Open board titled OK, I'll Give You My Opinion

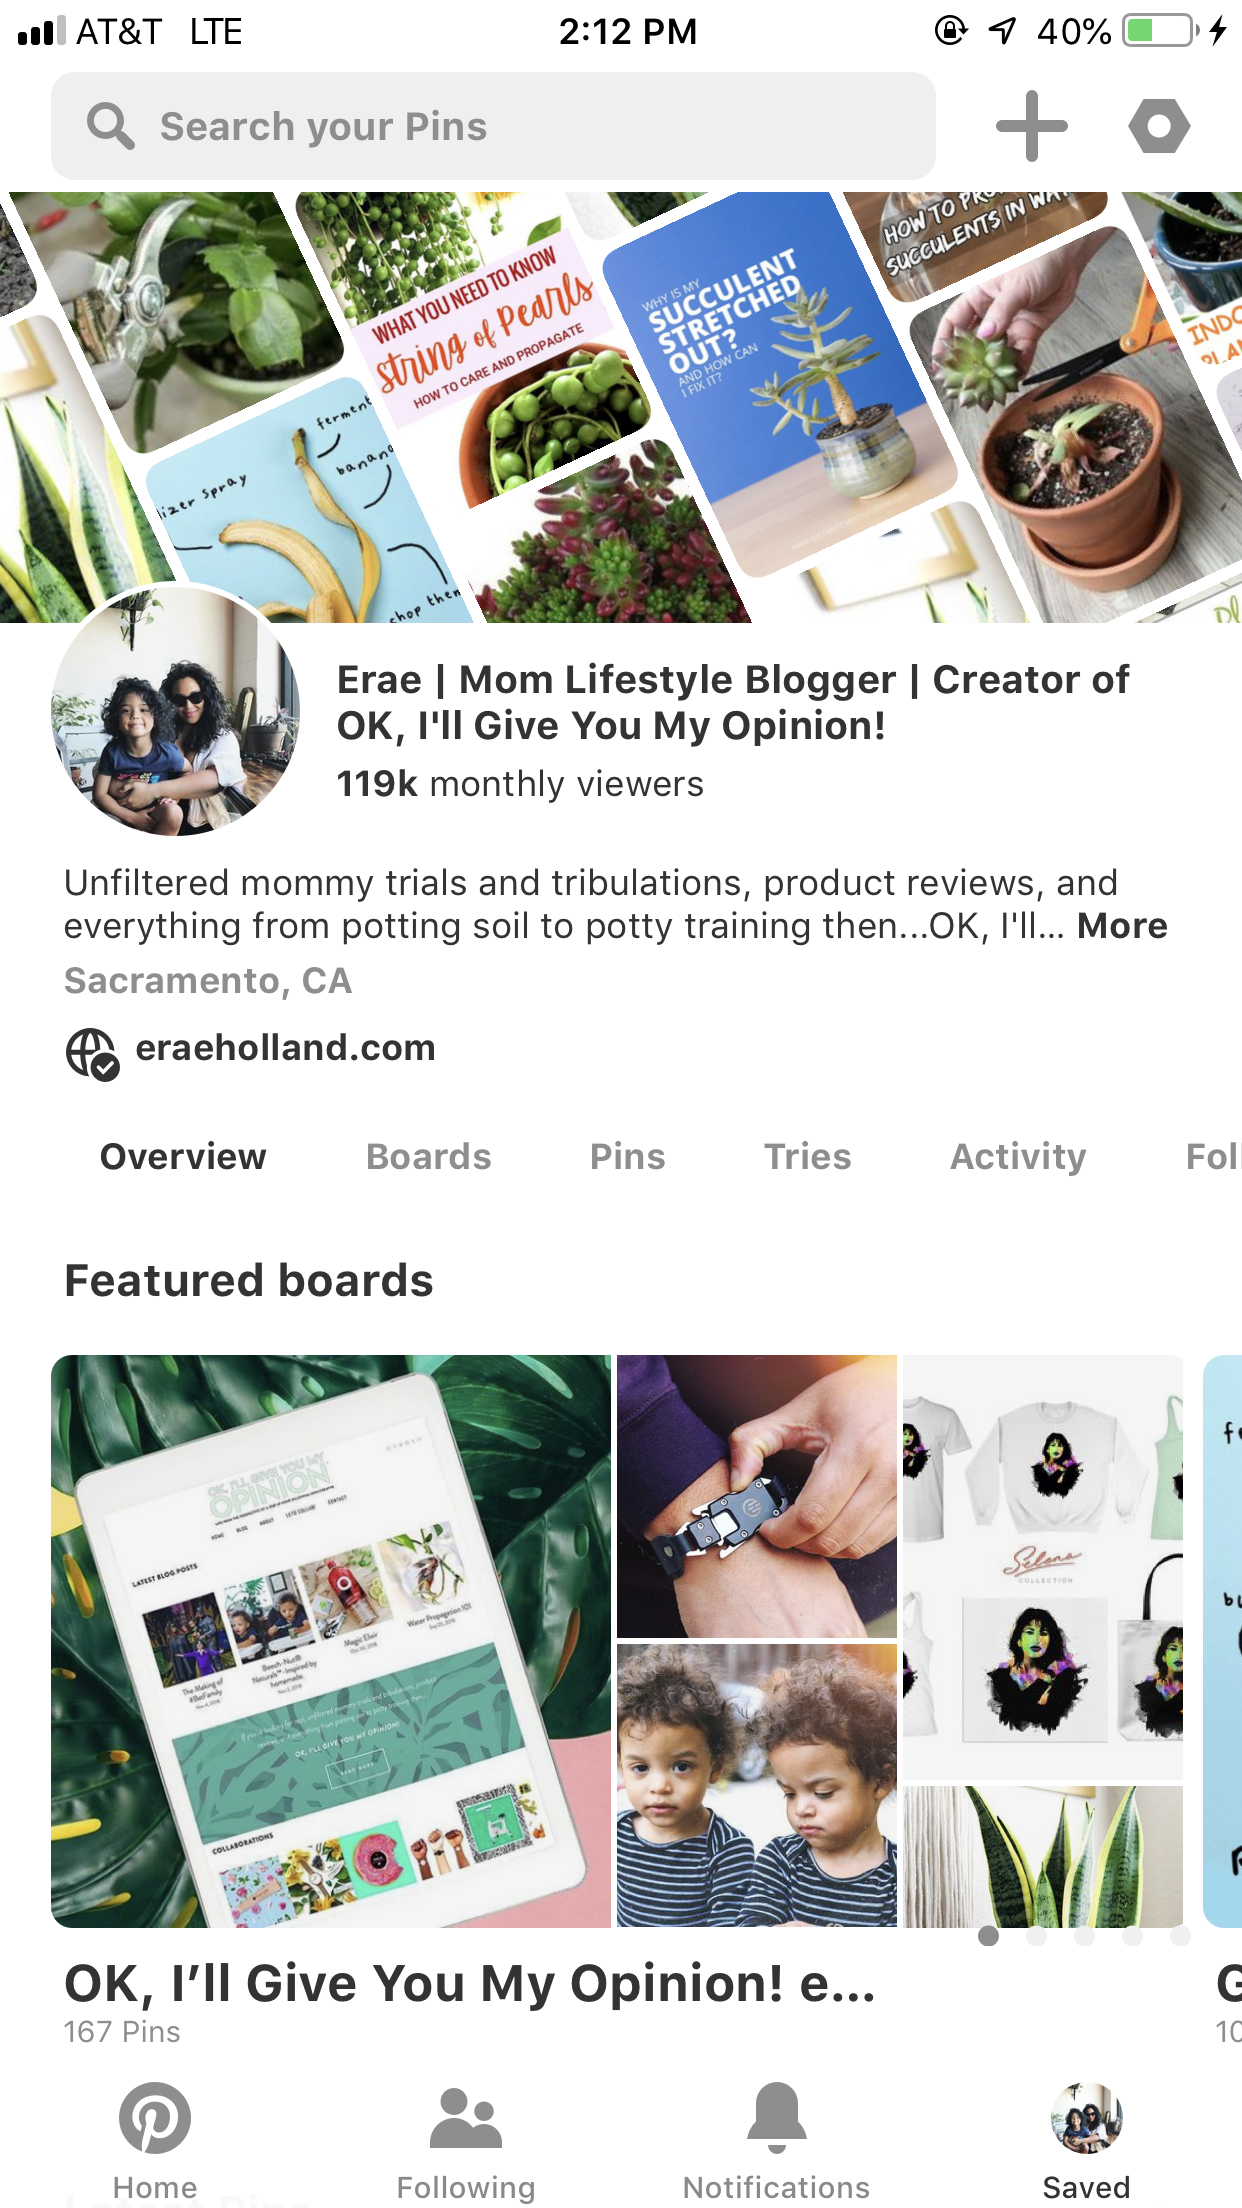(470, 1984)
